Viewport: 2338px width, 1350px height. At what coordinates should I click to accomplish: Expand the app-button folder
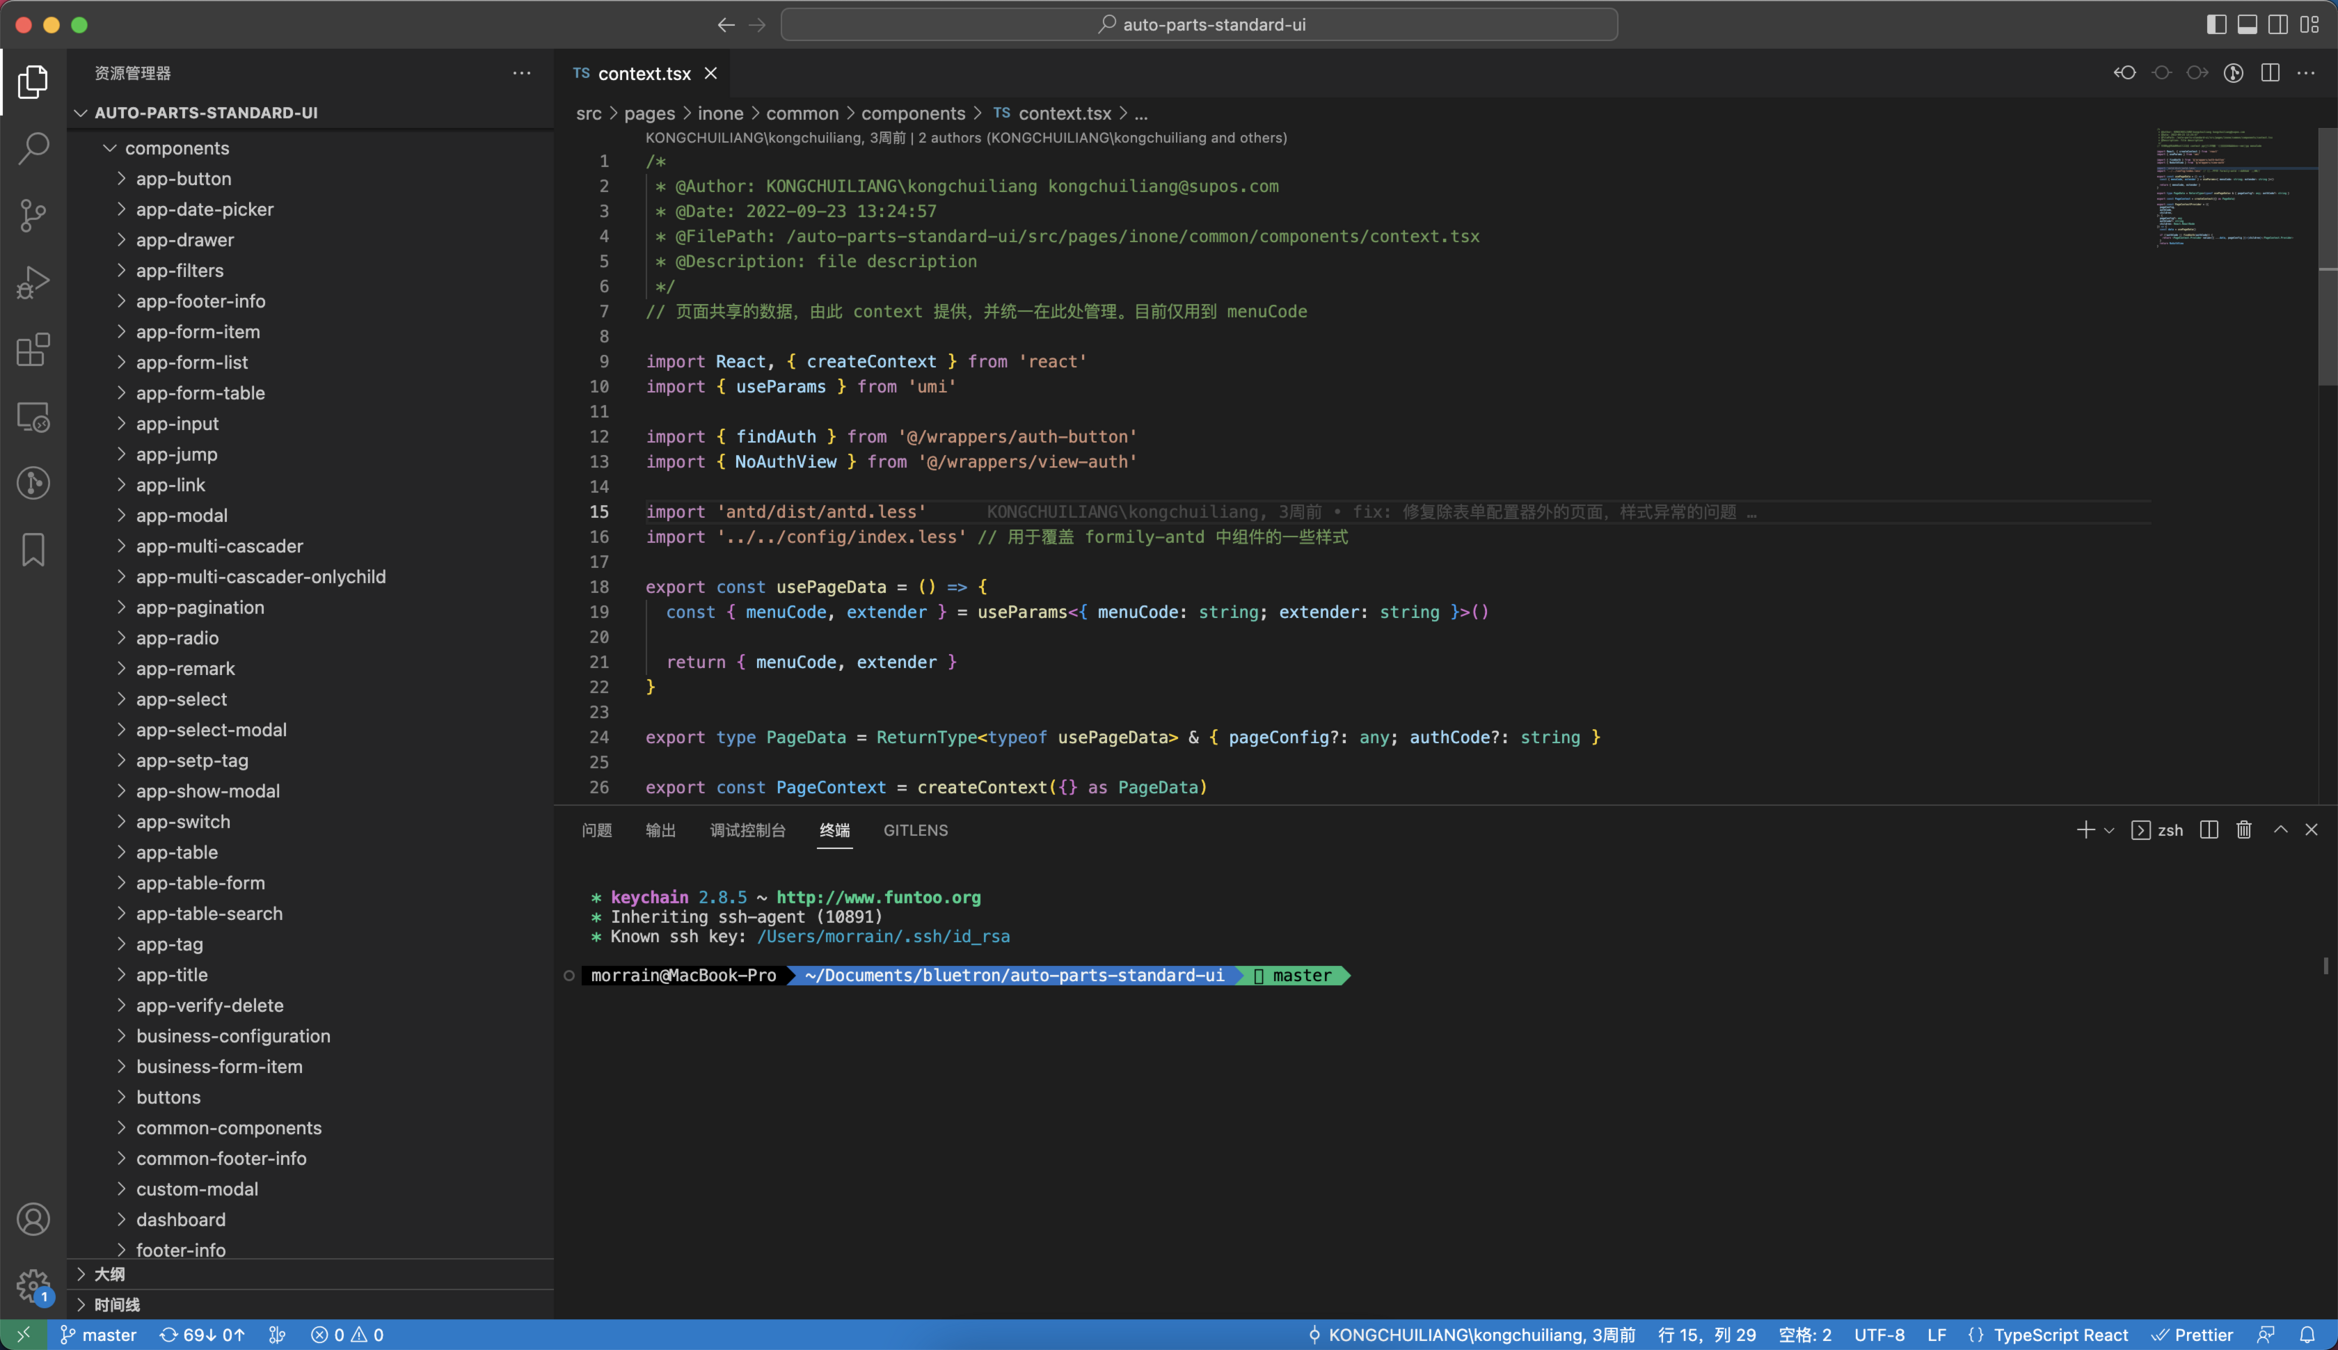point(183,179)
